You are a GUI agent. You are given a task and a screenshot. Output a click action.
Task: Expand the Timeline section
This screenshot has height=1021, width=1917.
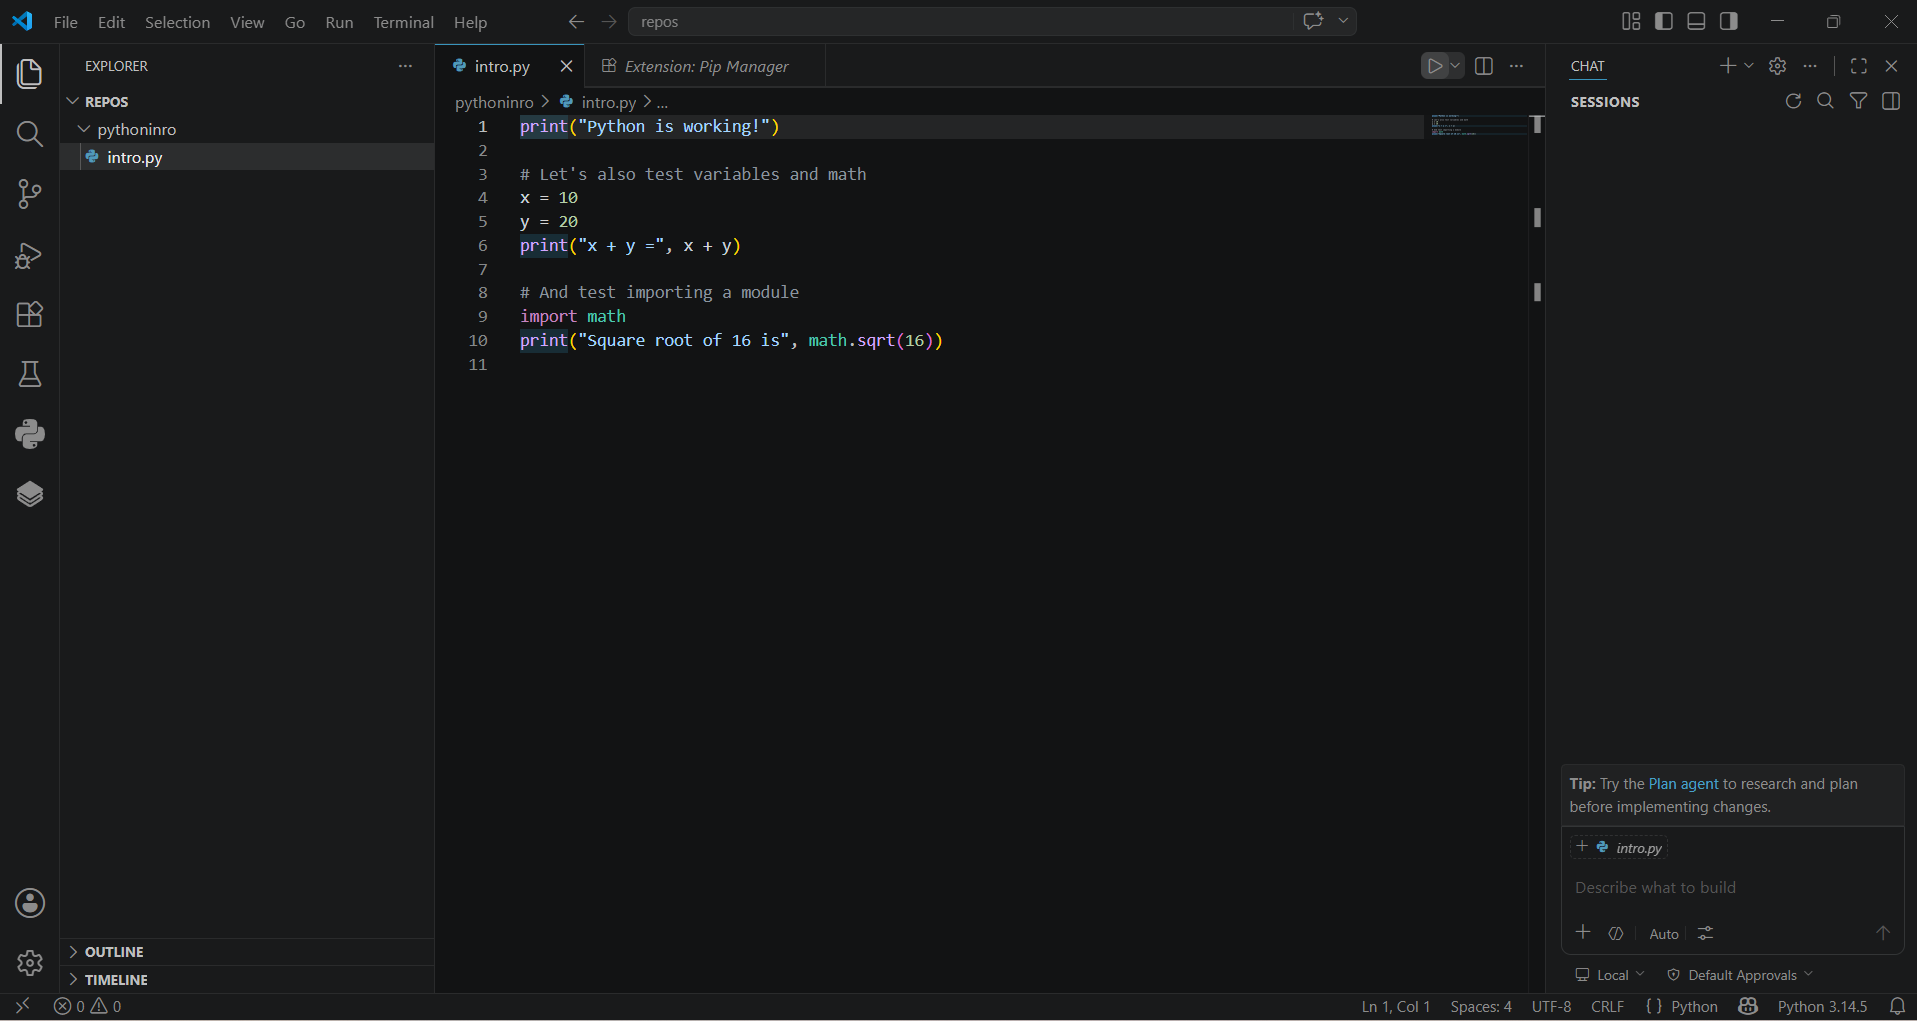click(x=247, y=980)
